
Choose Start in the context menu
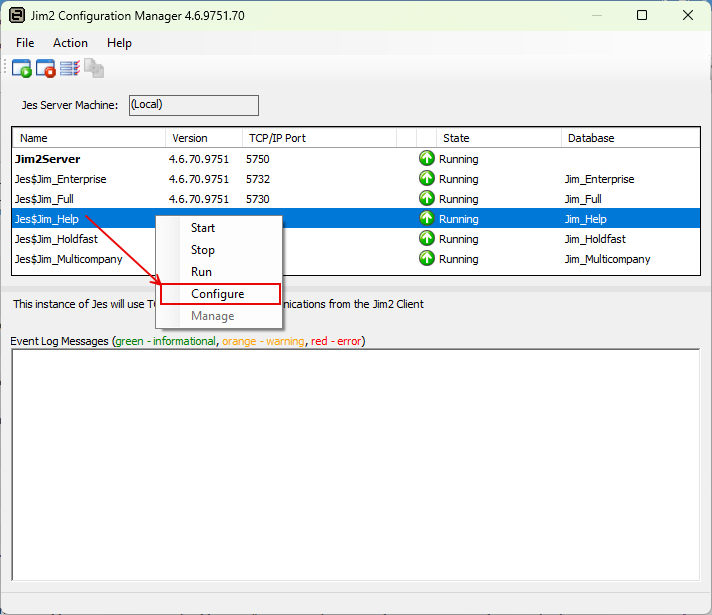pos(203,228)
